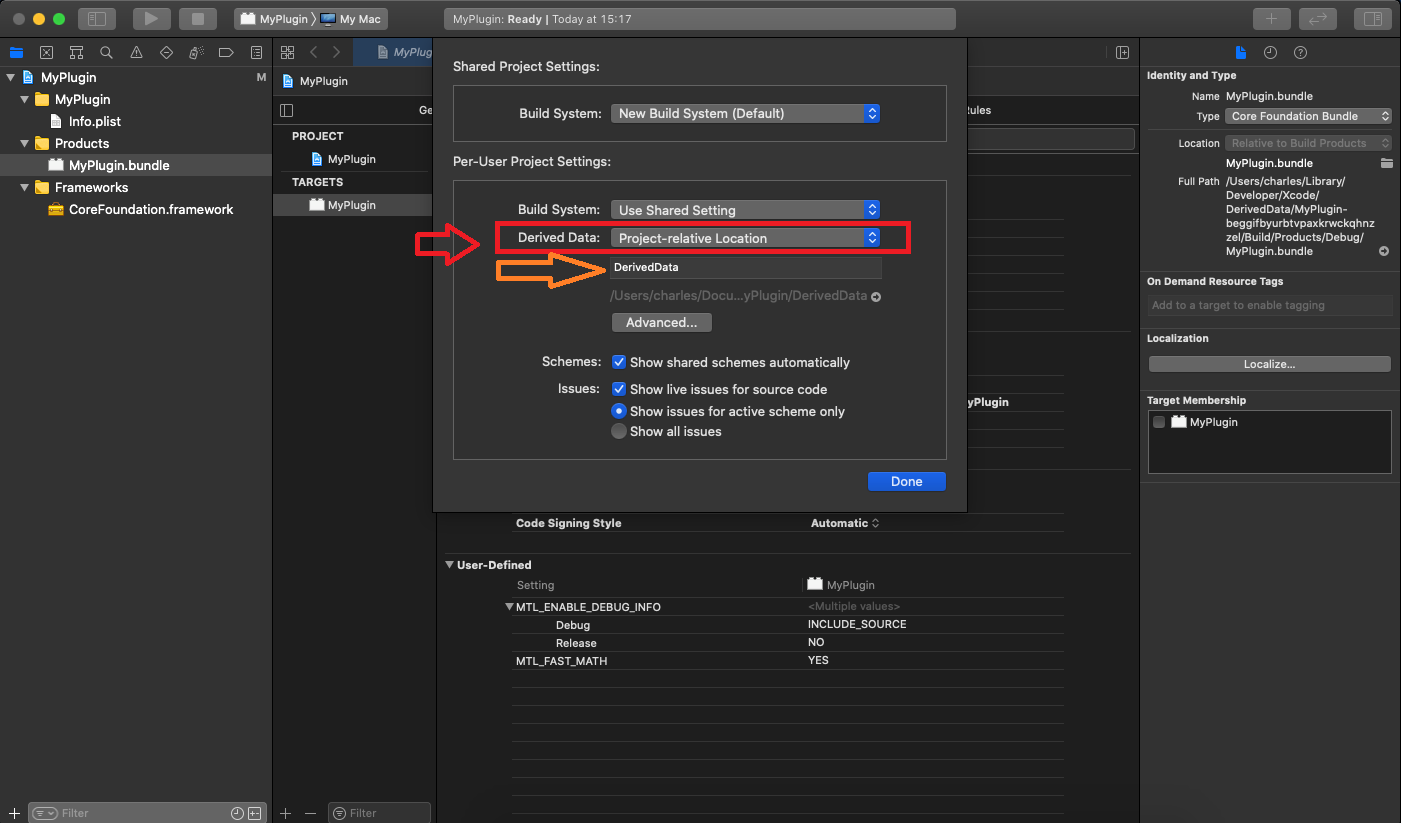Click the Stop button in toolbar

198,19
